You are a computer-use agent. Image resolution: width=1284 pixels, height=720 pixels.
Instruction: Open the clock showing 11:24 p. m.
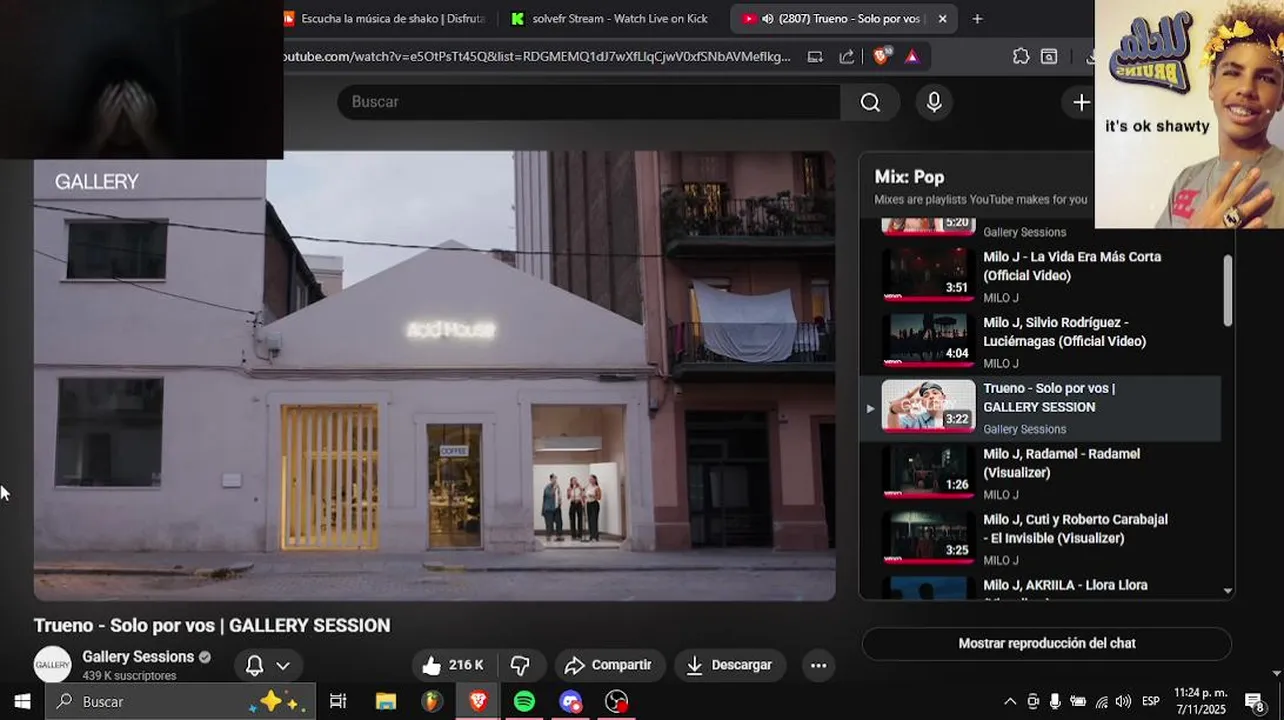tap(1200, 701)
